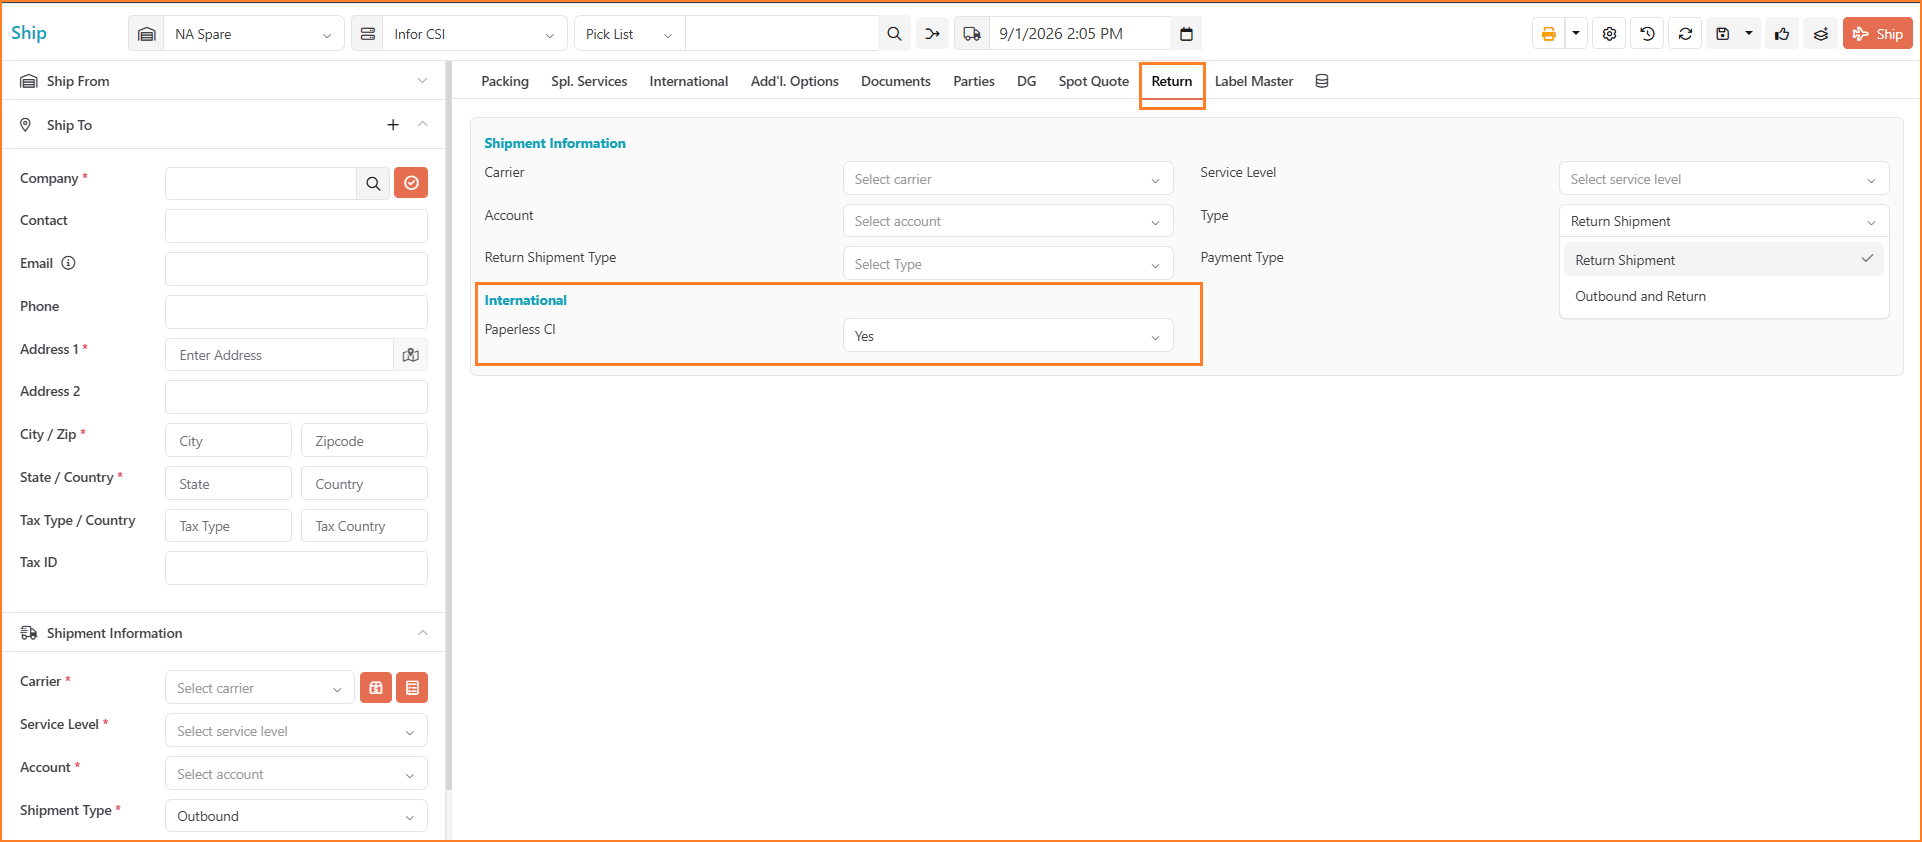
Task: Click the orange validate check icon by Company
Action: click(x=411, y=183)
